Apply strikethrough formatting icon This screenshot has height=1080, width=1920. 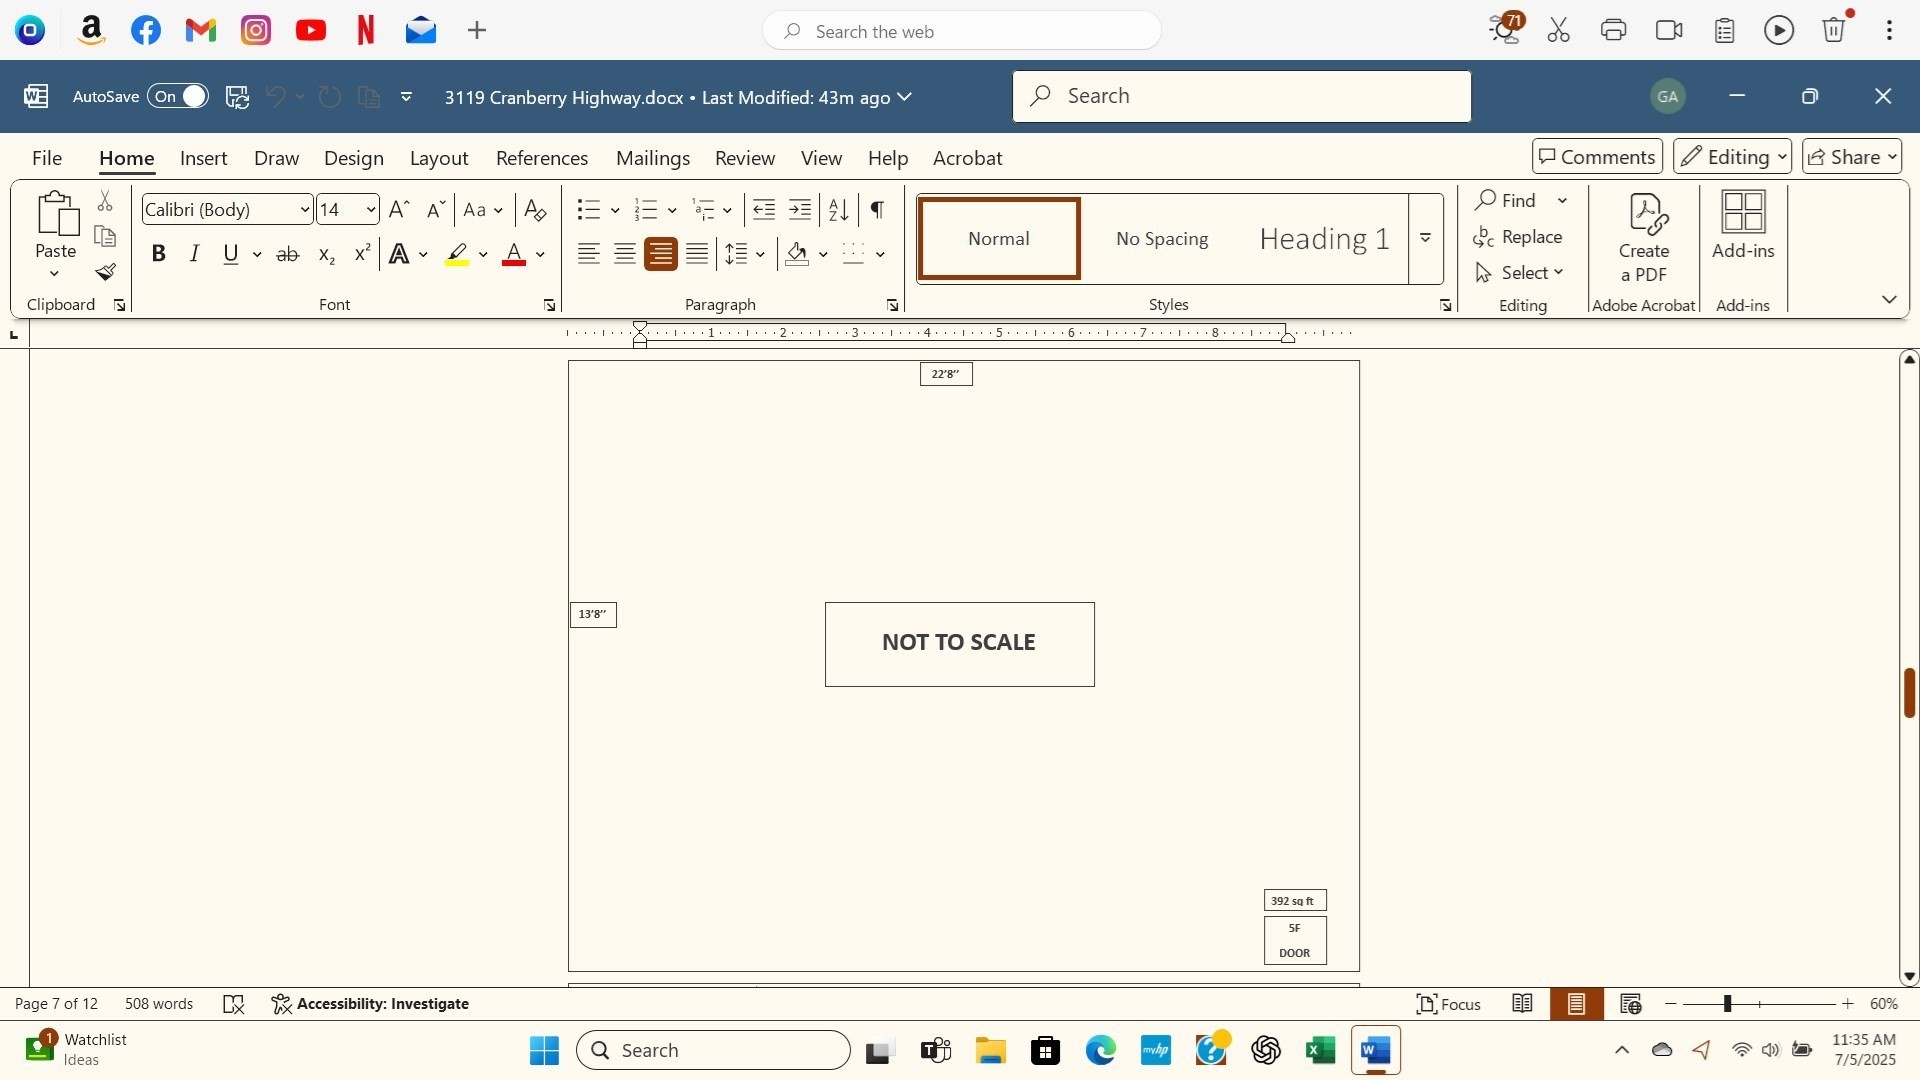[x=288, y=255]
